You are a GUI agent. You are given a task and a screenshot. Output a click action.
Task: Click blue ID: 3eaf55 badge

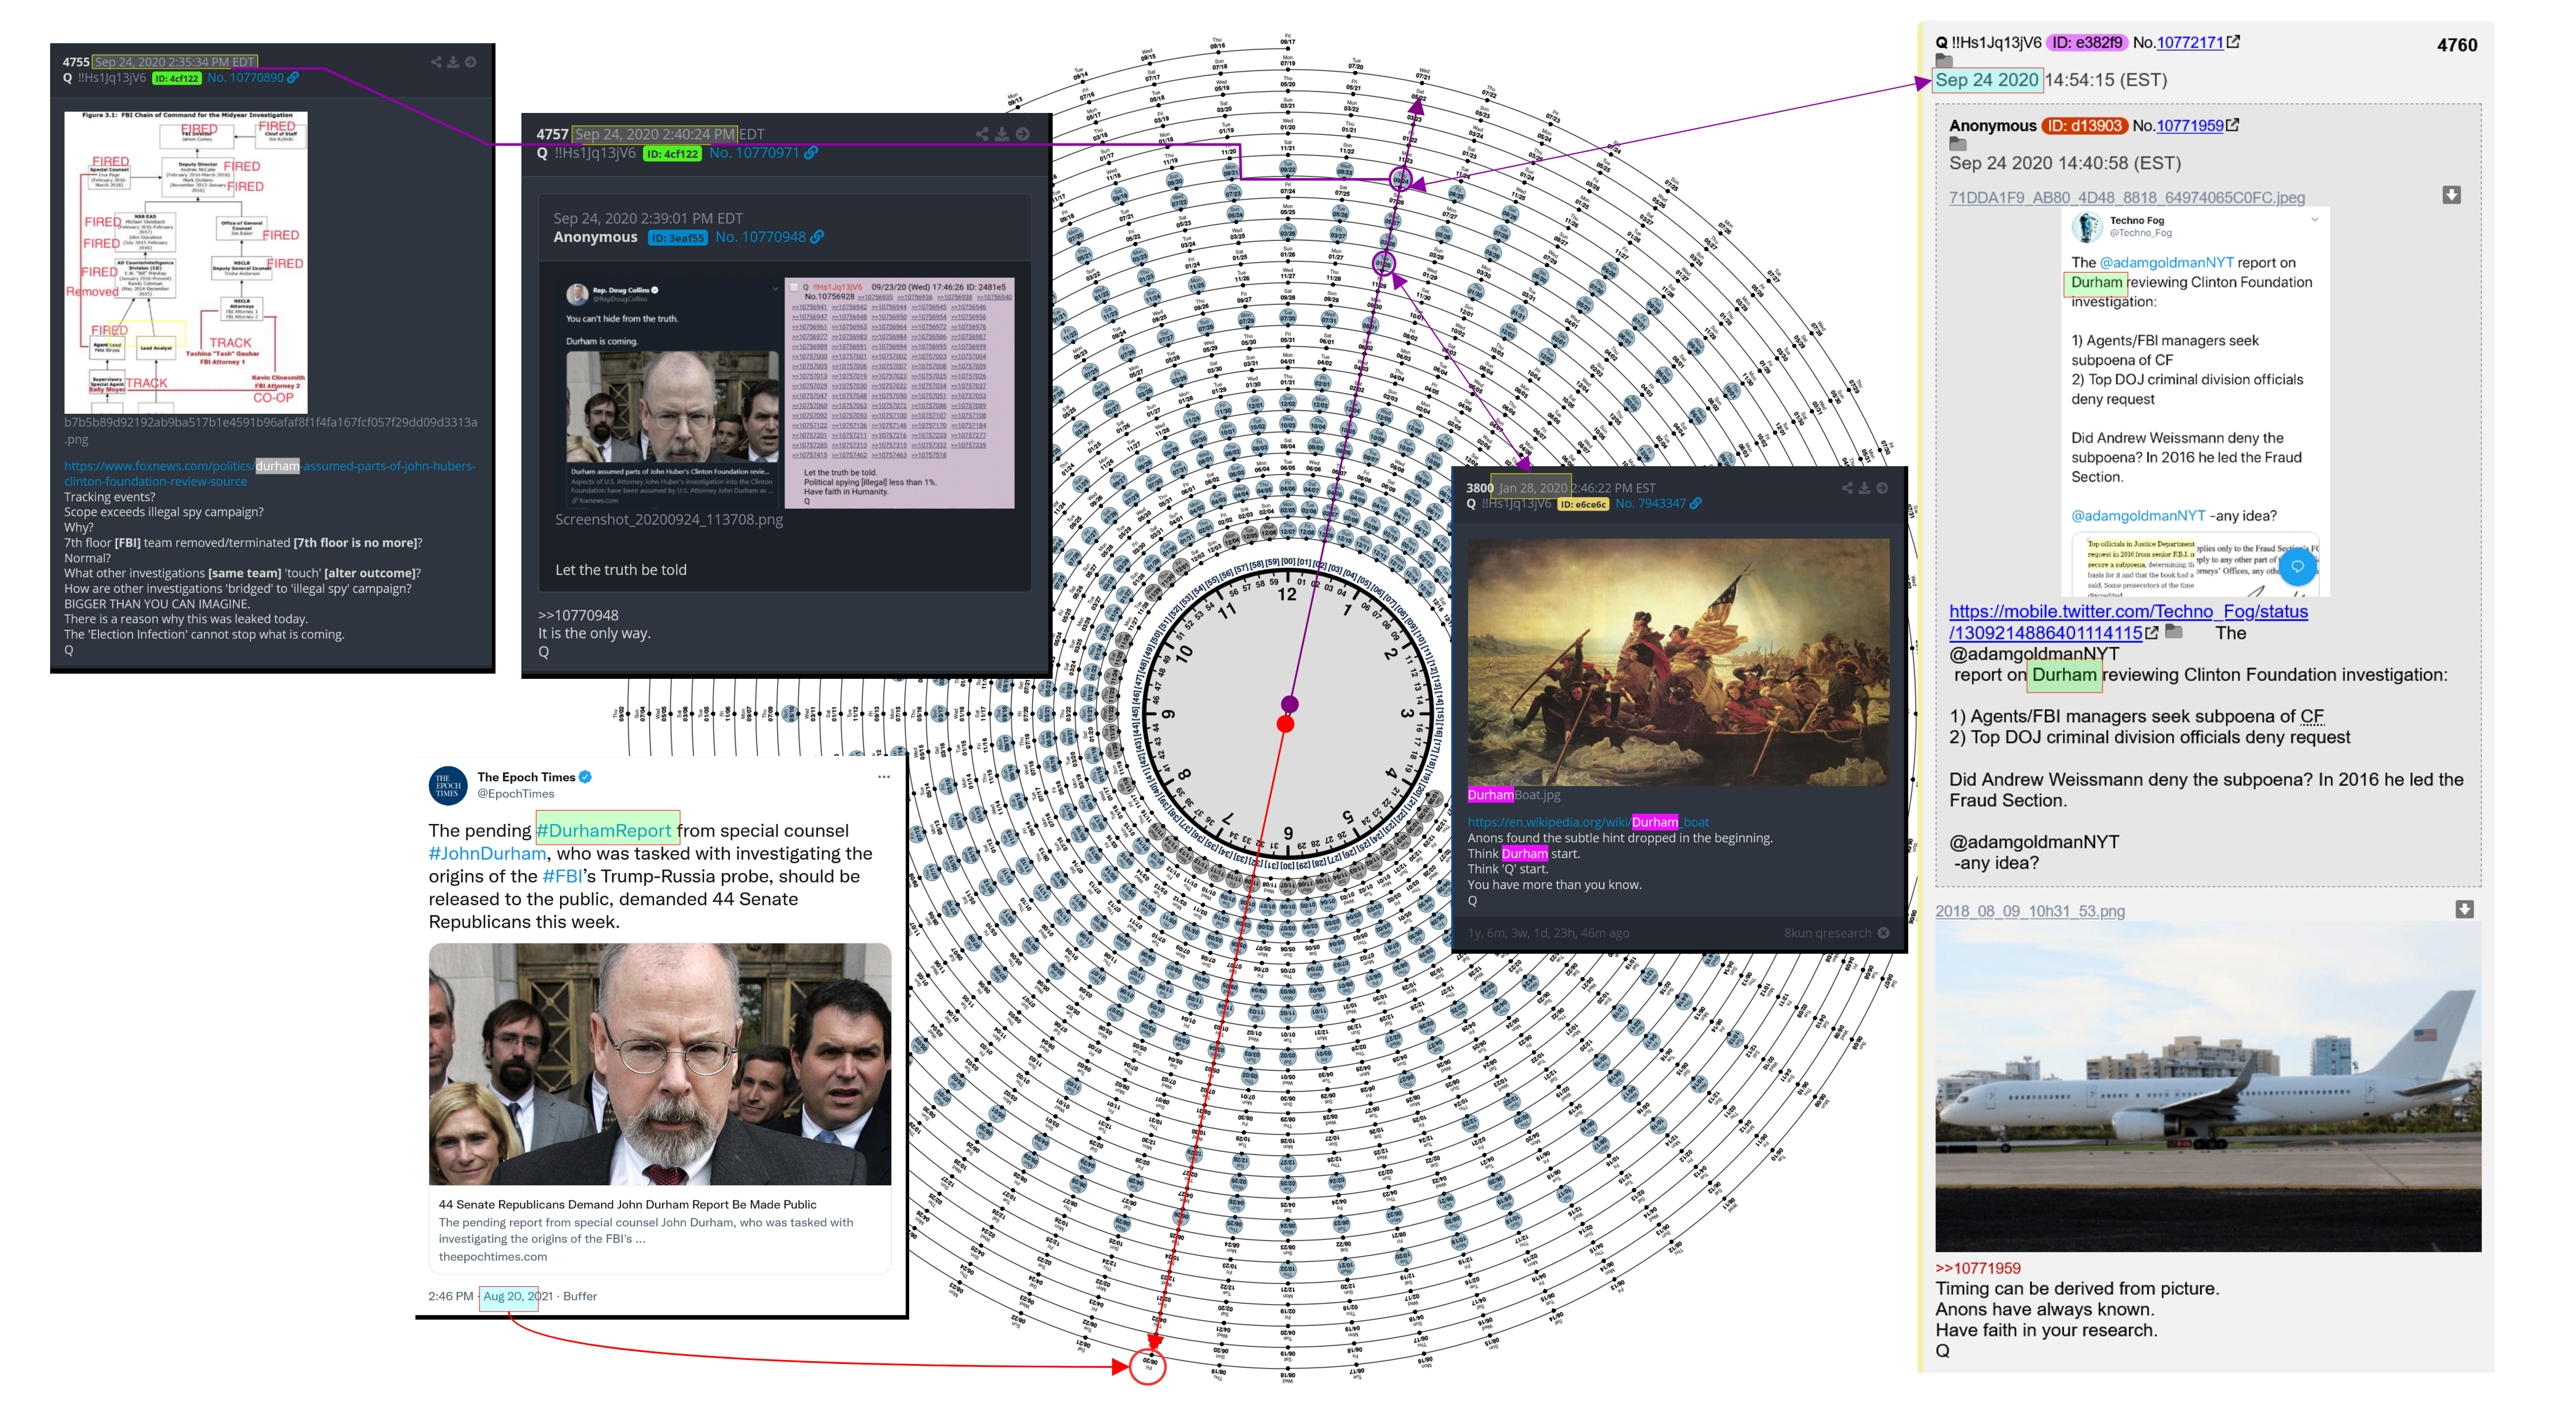coord(677,238)
